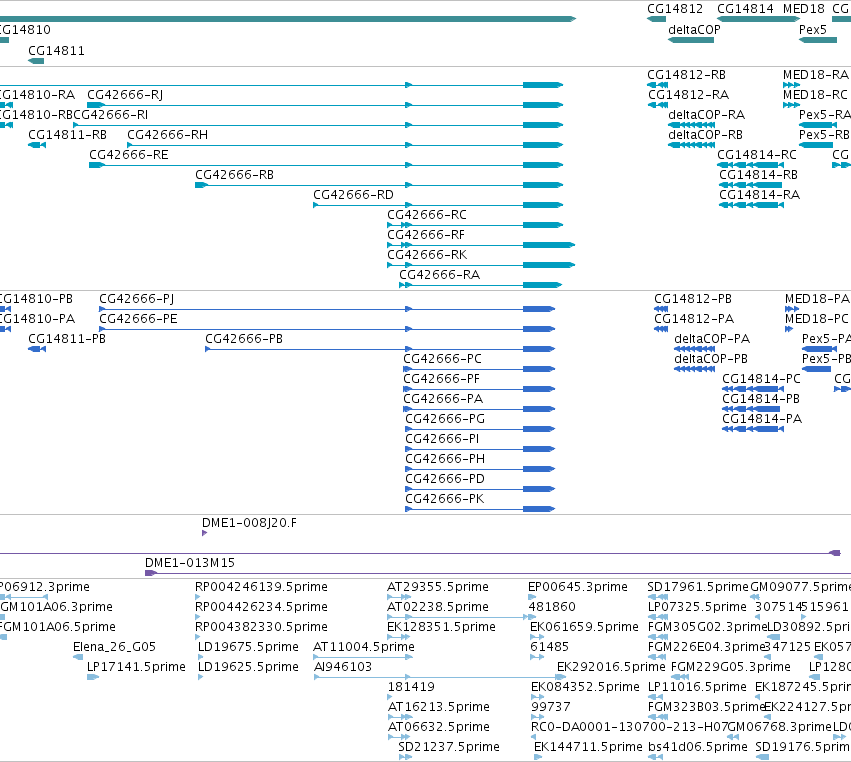
Task: Select the CG14814 gene label
Action: [x=745, y=9]
